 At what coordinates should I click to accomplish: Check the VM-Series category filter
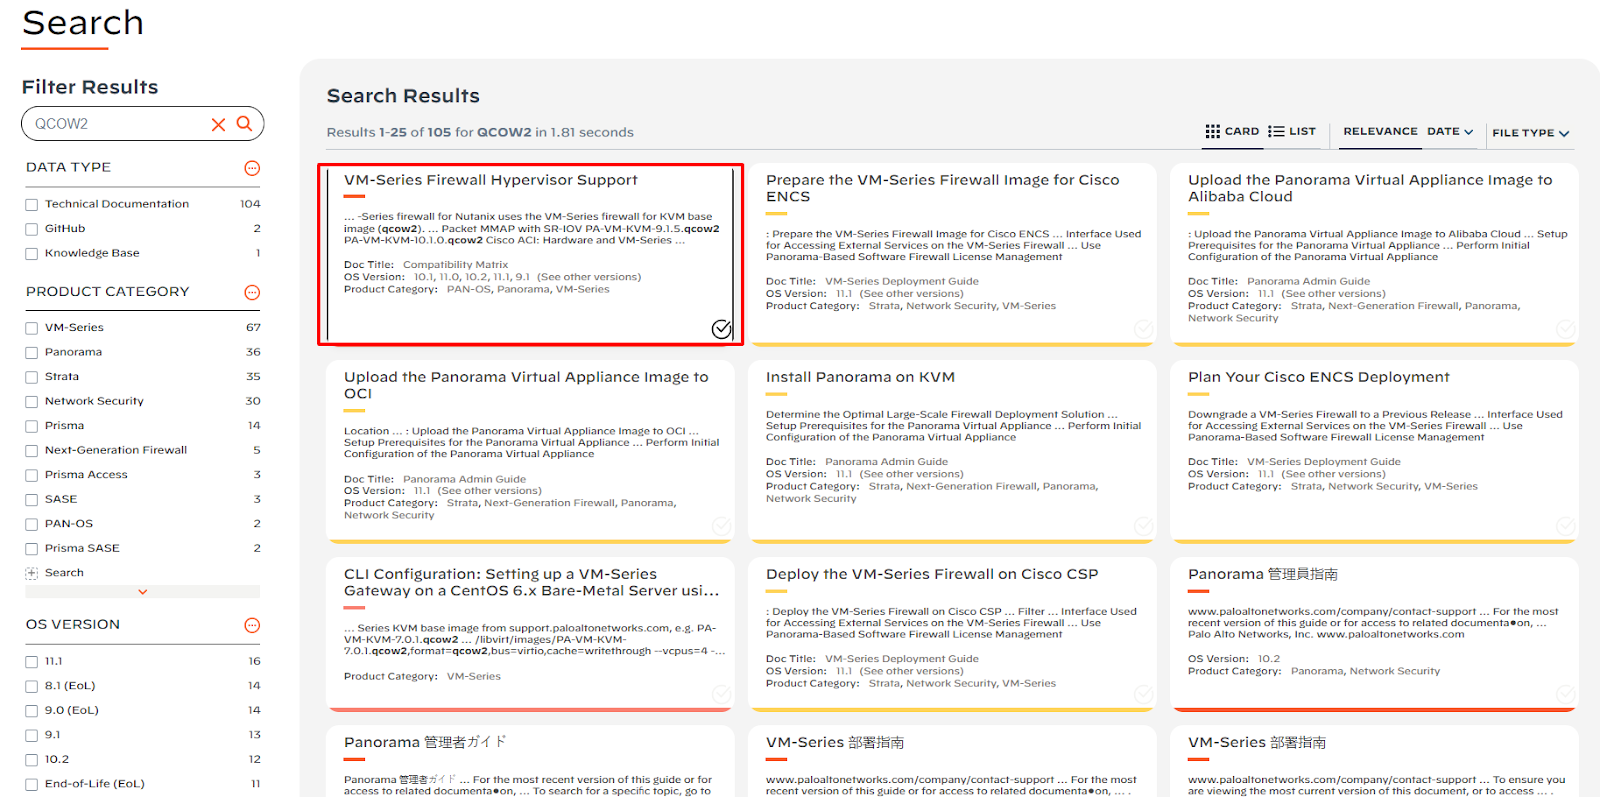coord(31,328)
